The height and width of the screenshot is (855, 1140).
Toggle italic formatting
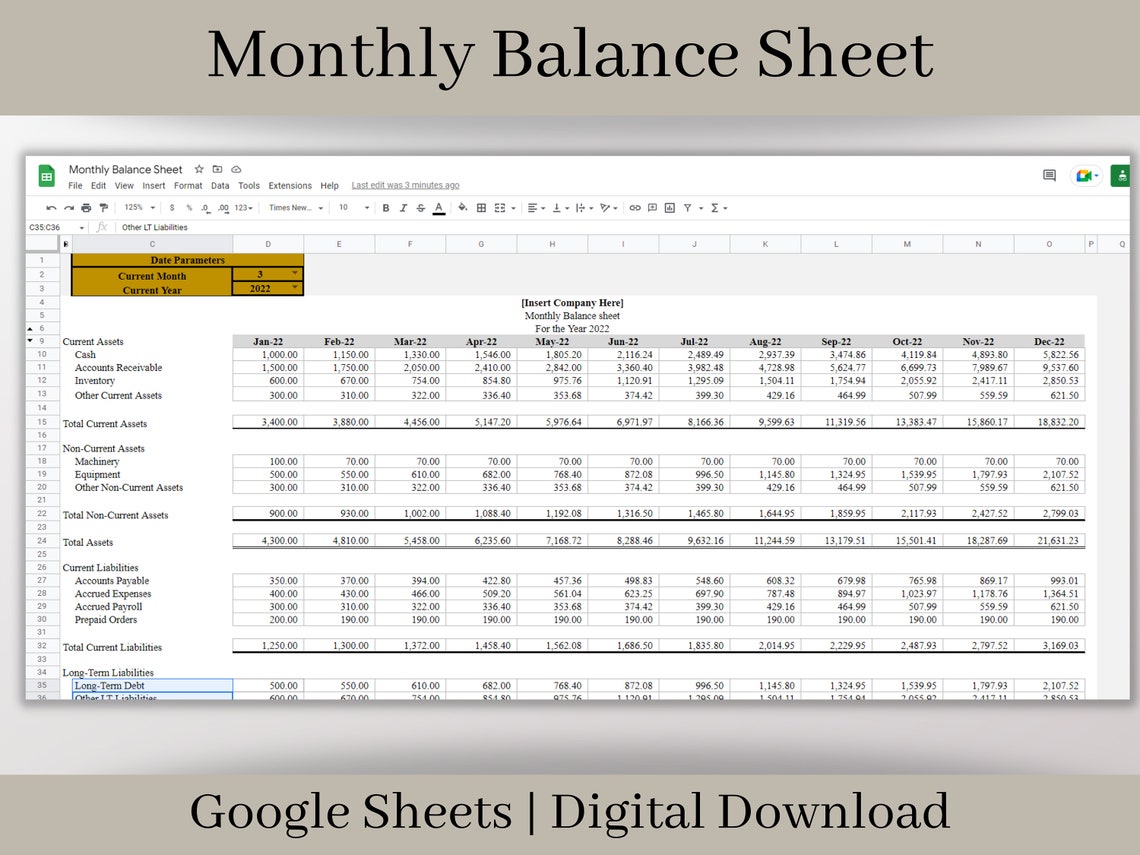403,207
